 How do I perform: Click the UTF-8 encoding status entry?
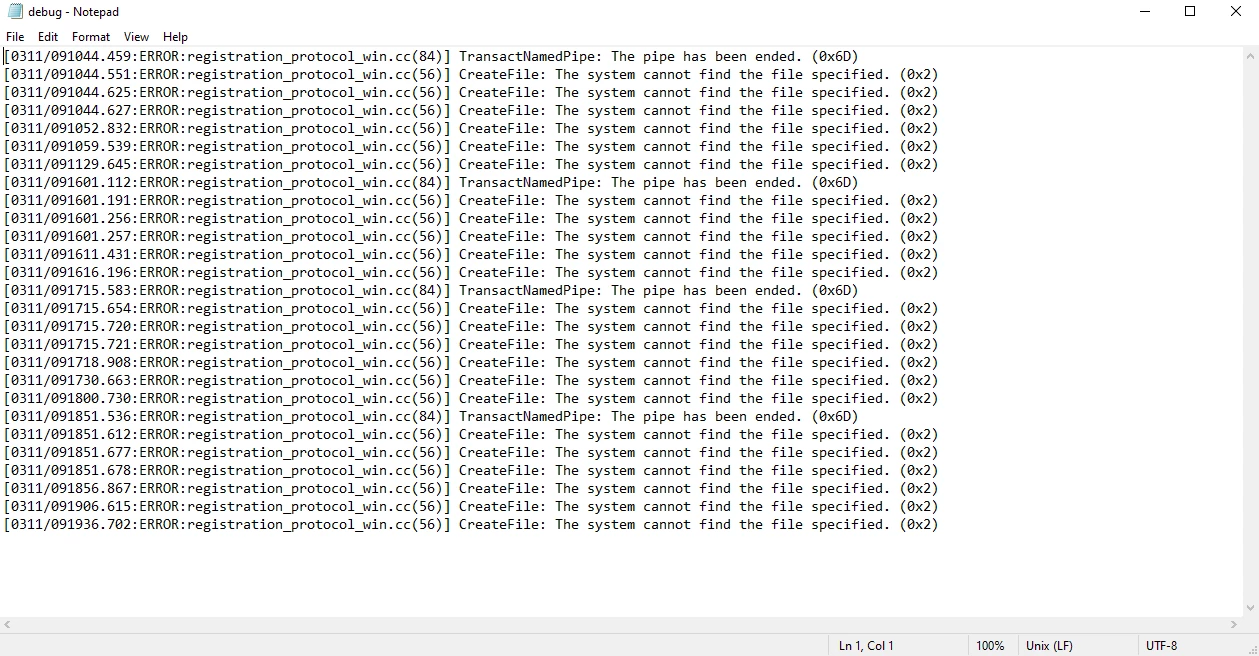pos(1161,646)
